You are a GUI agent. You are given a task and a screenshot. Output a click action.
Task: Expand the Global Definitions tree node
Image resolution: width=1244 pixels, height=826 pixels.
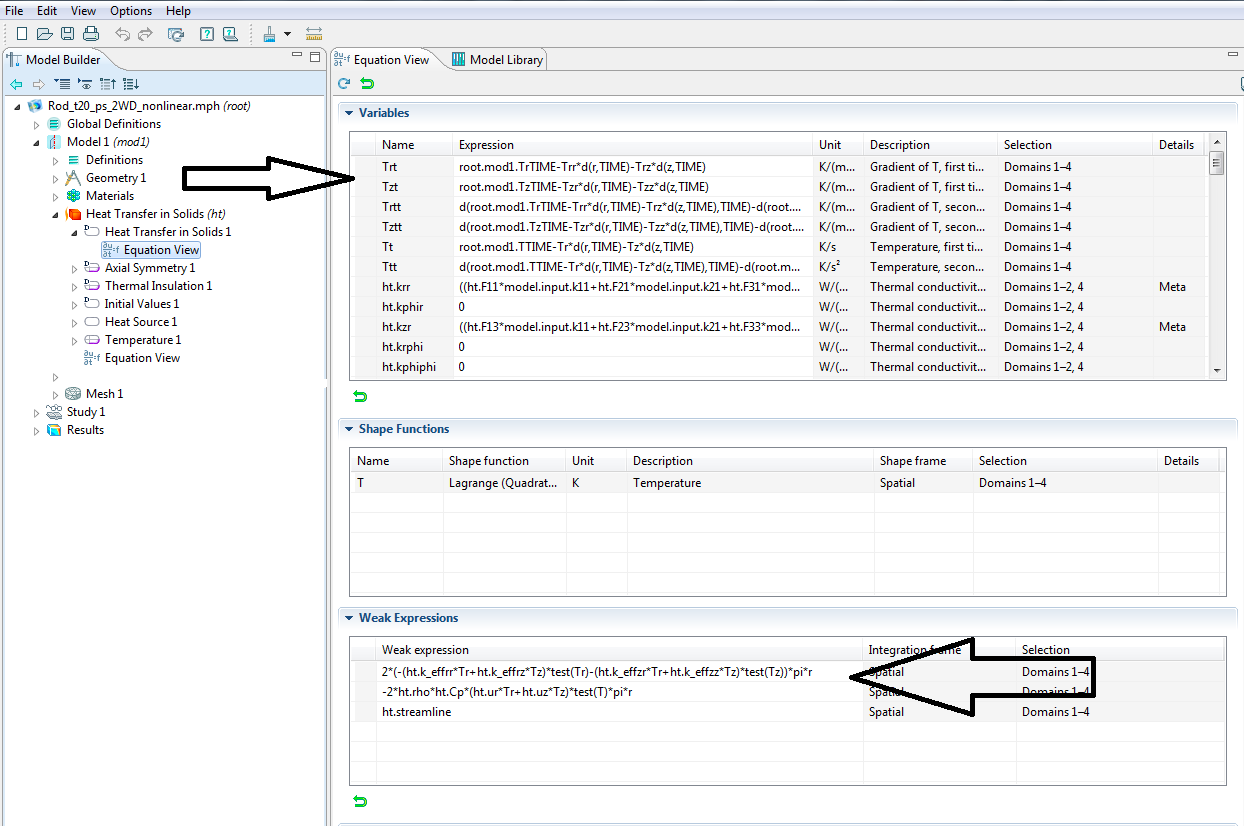coord(37,125)
